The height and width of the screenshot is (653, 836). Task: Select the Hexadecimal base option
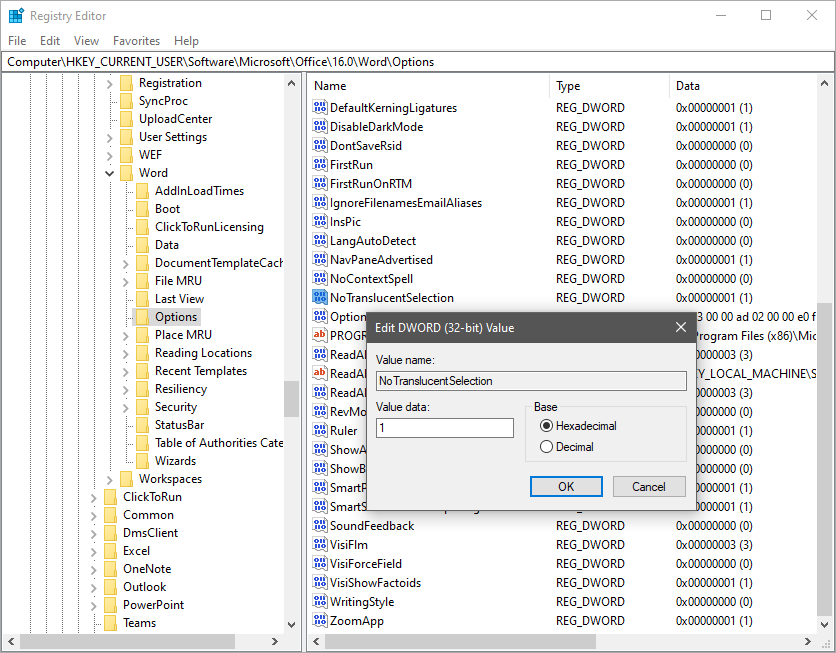[x=578, y=426]
